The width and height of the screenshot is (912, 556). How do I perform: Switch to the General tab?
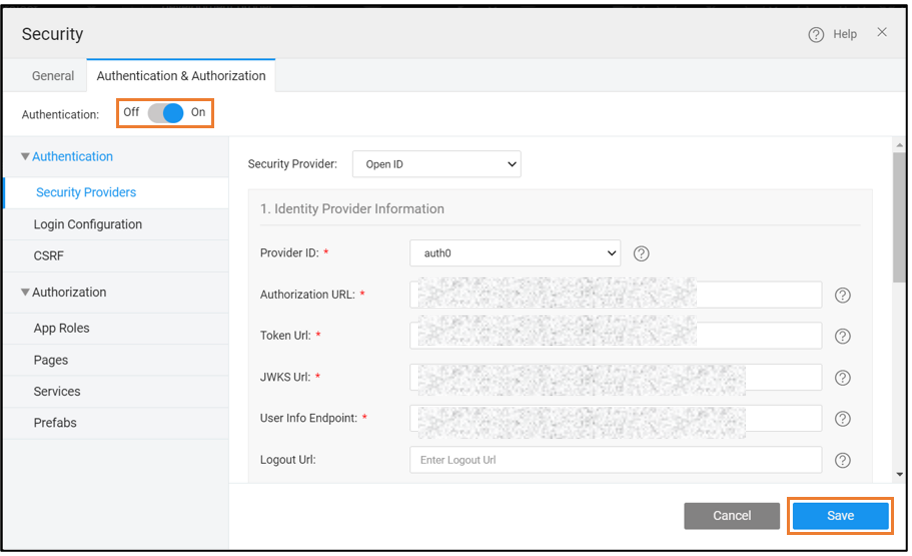pos(53,76)
